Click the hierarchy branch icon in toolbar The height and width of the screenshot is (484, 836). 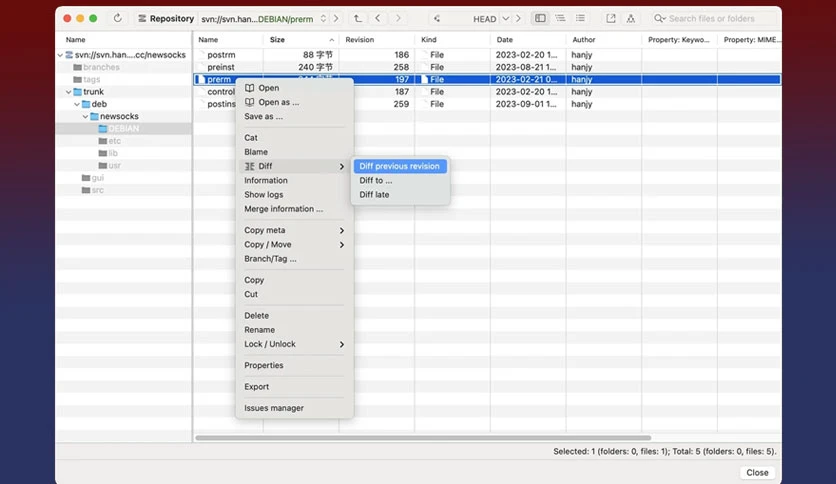(x=631, y=19)
